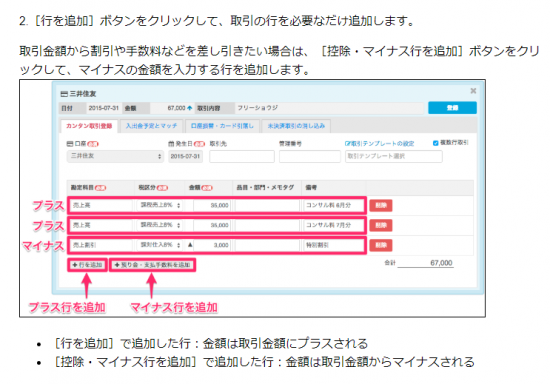This screenshot has height=384, width=550.
Task: Pick the 発生日 date field
Action: [x=185, y=156]
